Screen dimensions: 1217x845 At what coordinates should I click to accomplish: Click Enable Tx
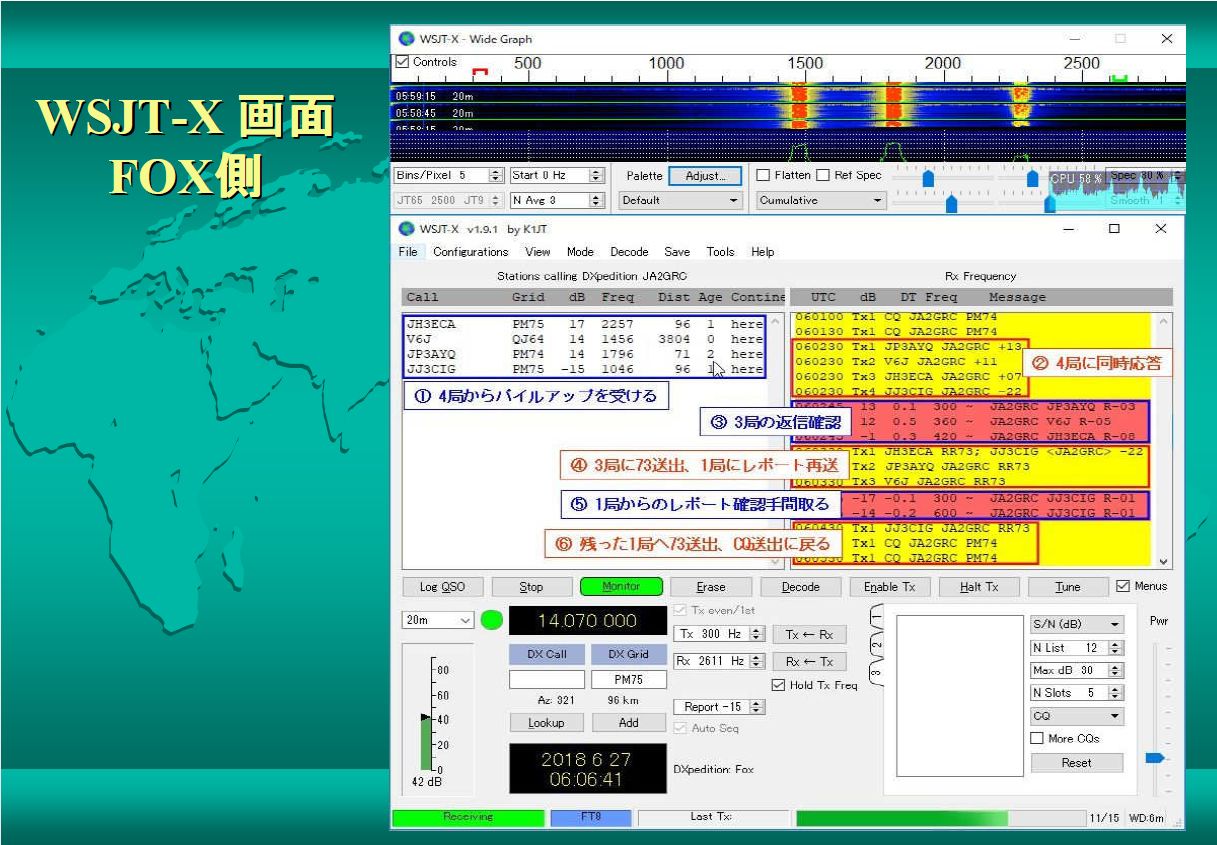pos(890,587)
